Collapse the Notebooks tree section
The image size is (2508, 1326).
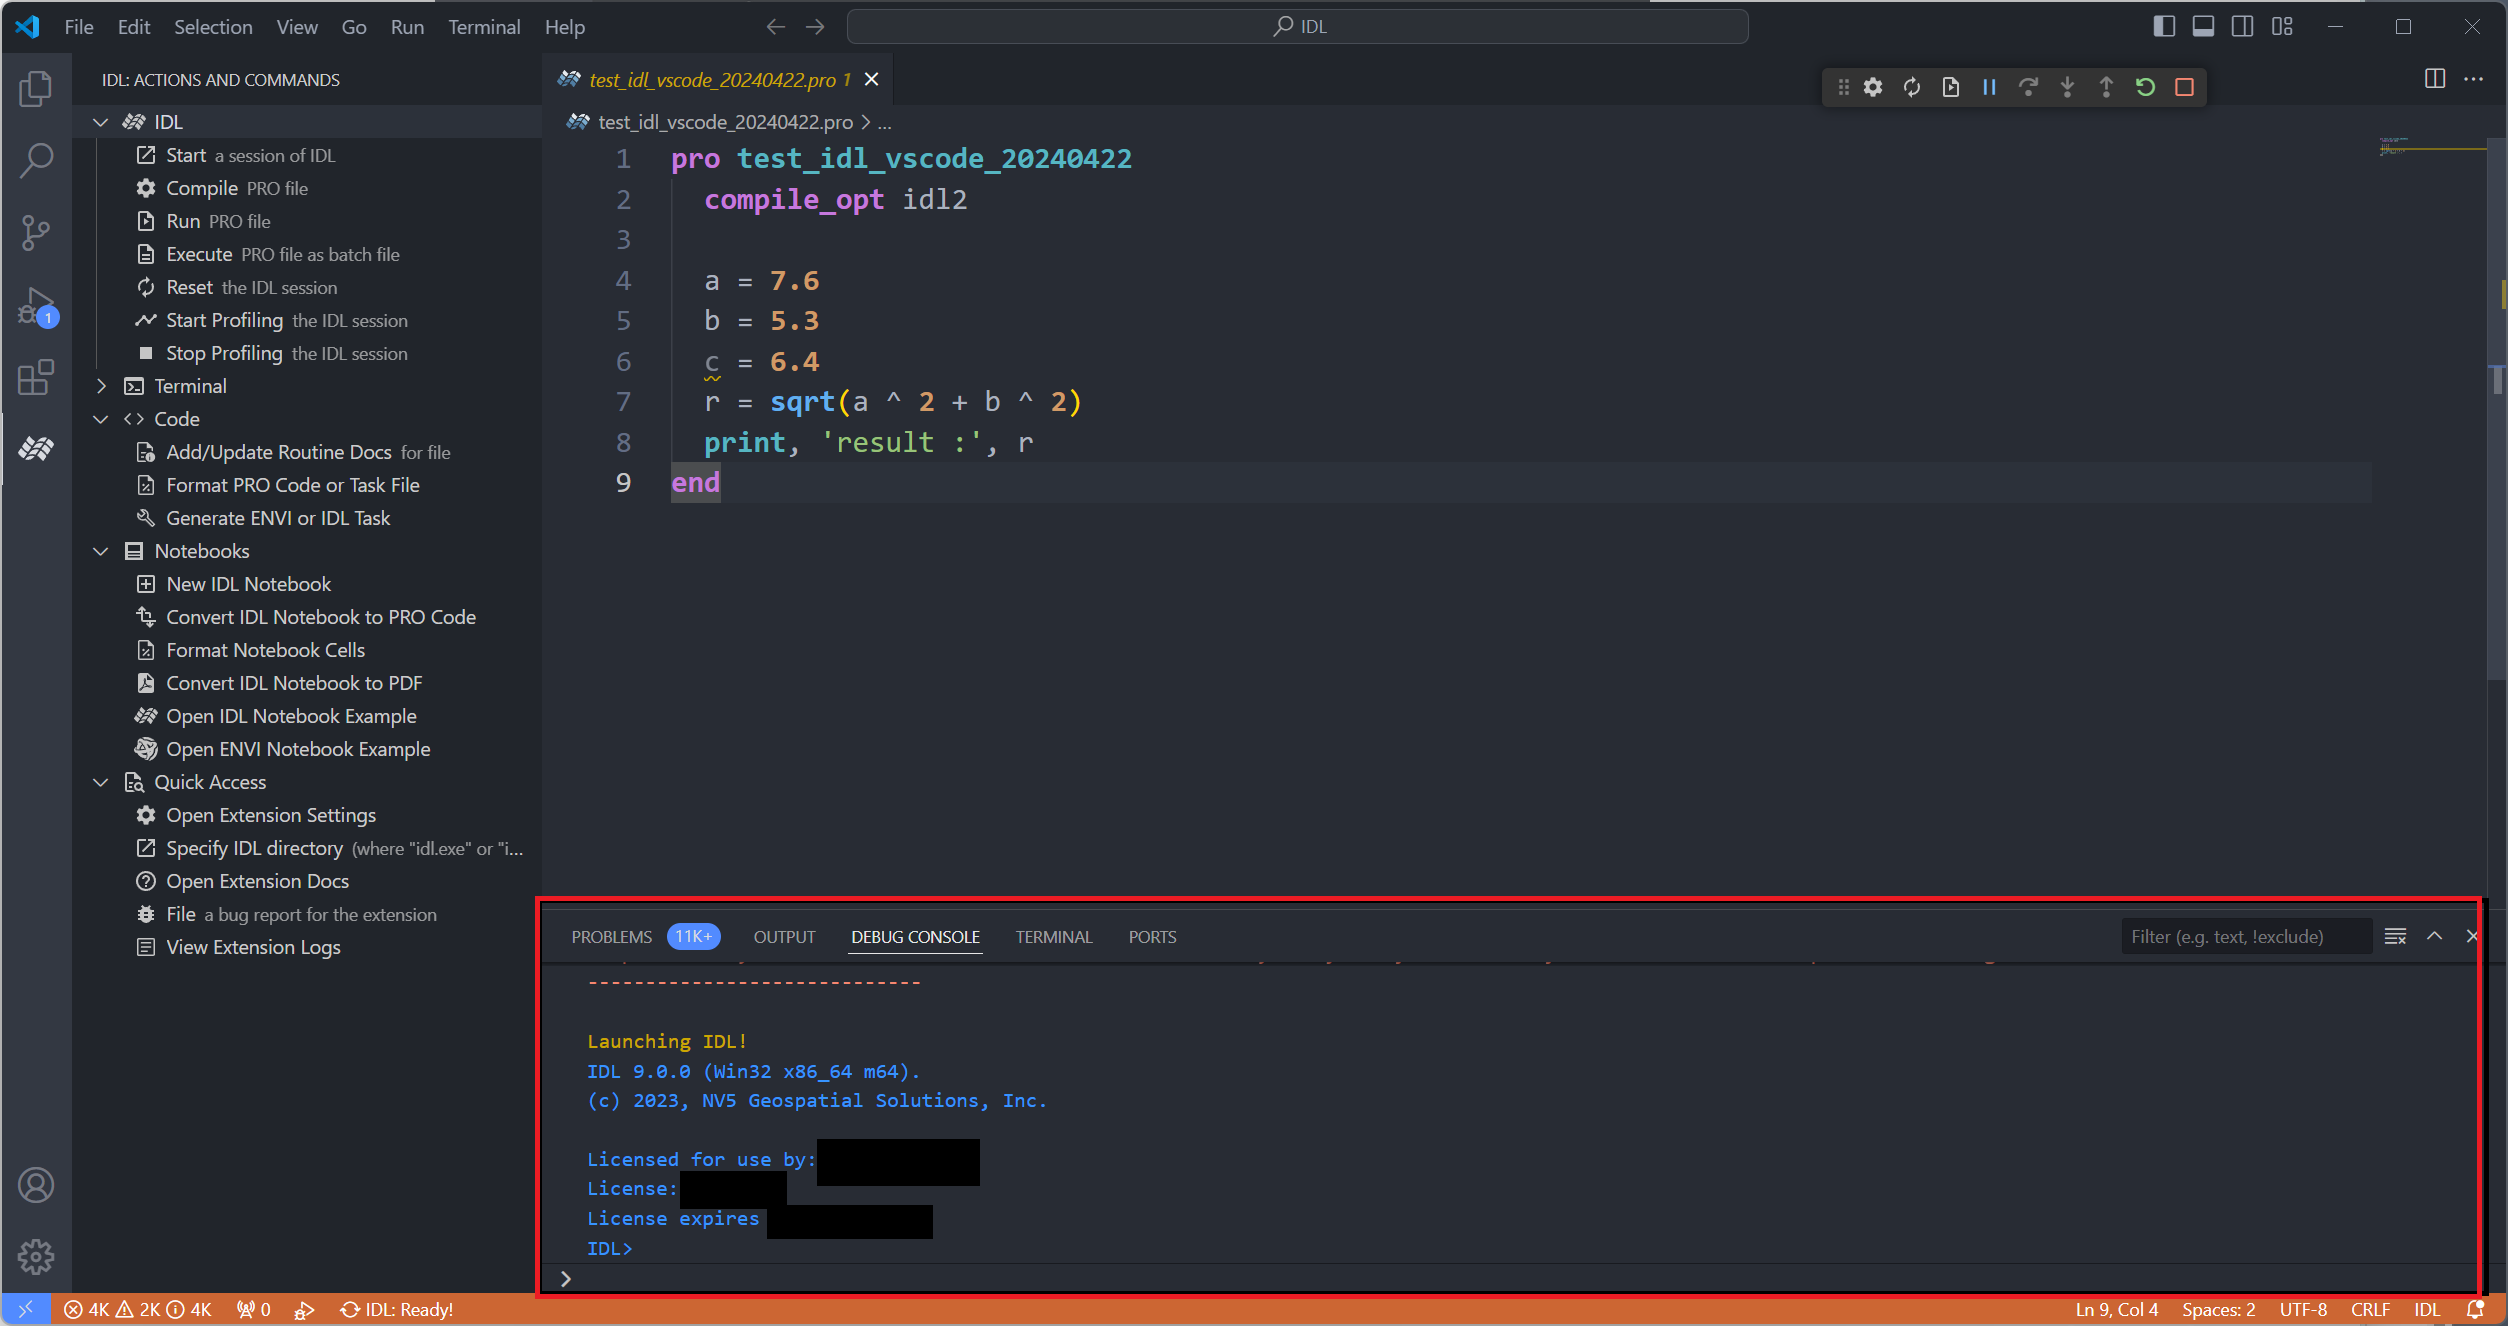click(x=101, y=551)
